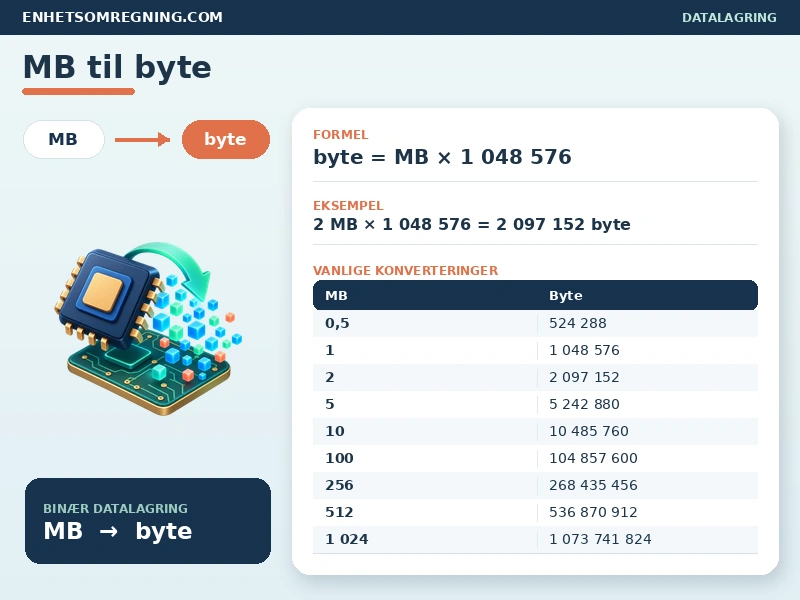Click the orange arrow between MB and byte
The height and width of the screenshot is (600, 800).
tap(142, 139)
